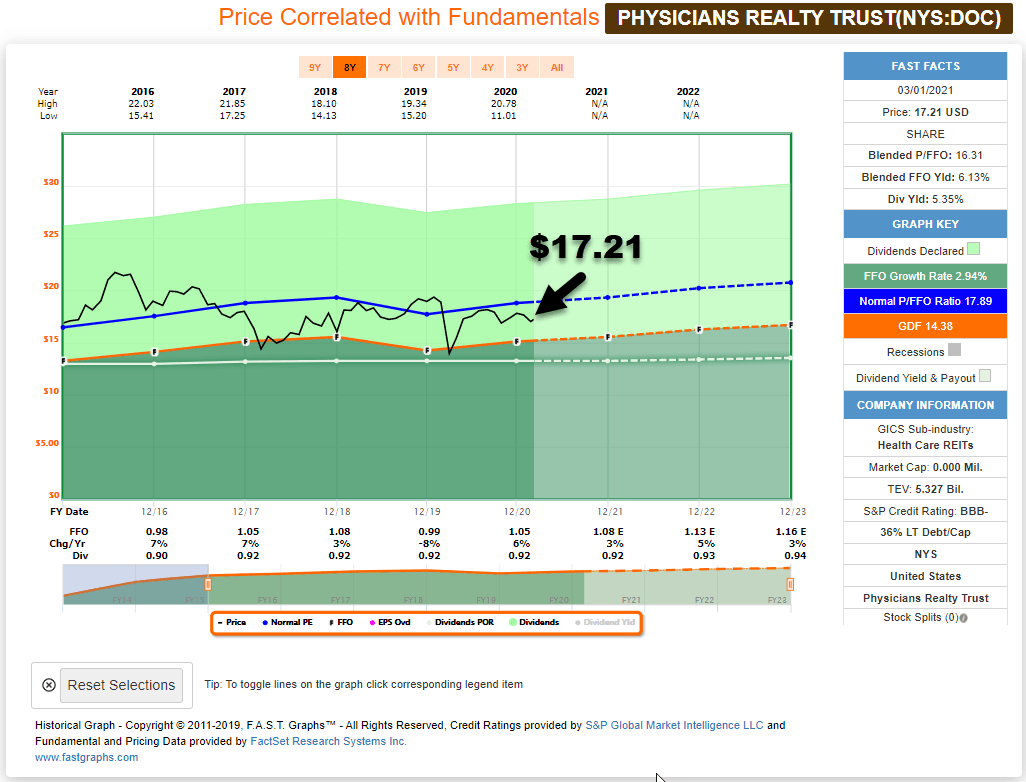Click the Reset Selections button
The image size is (1026, 782).
(x=121, y=685)
